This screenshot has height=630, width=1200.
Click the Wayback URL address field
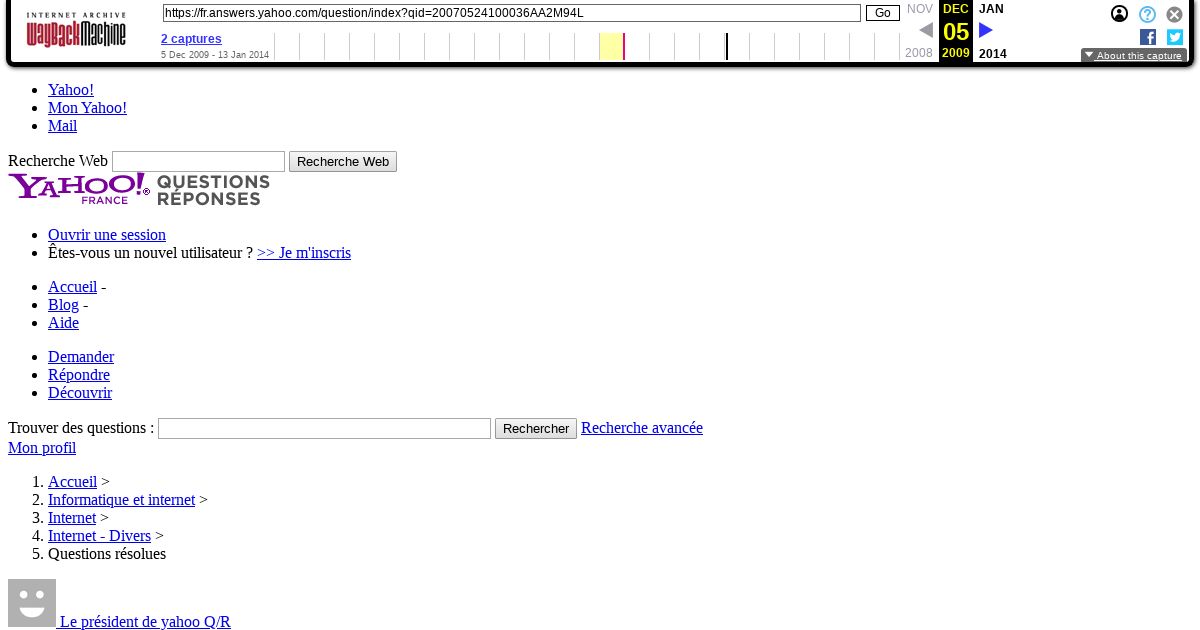[x=511, y=13]
